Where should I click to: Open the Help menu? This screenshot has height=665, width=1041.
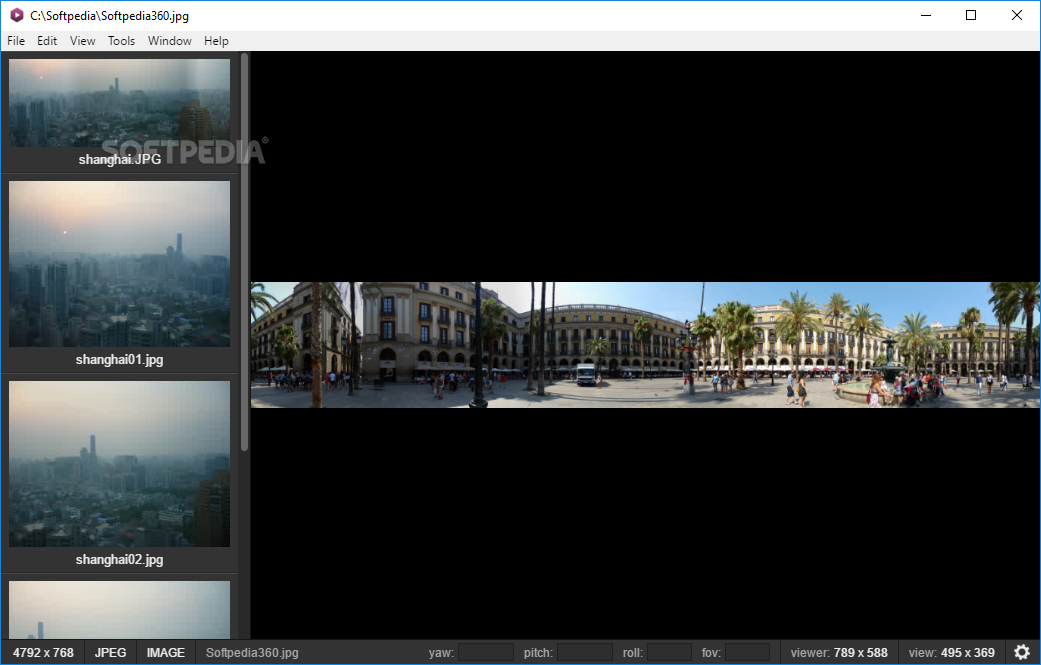click(216, 40)
